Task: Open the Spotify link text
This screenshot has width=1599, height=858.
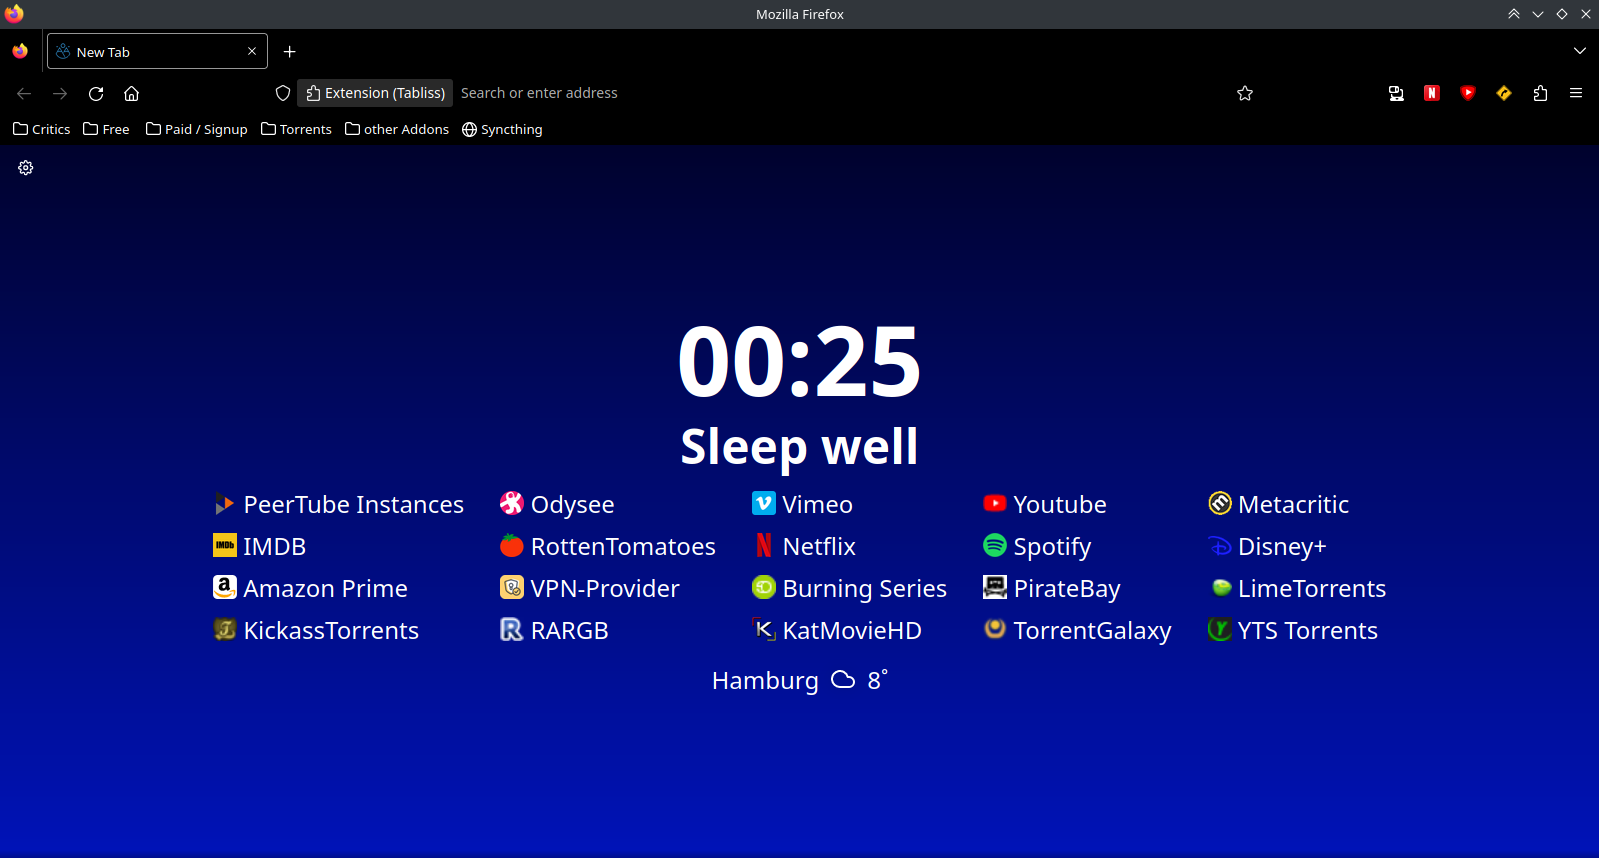Action: 1052,547
